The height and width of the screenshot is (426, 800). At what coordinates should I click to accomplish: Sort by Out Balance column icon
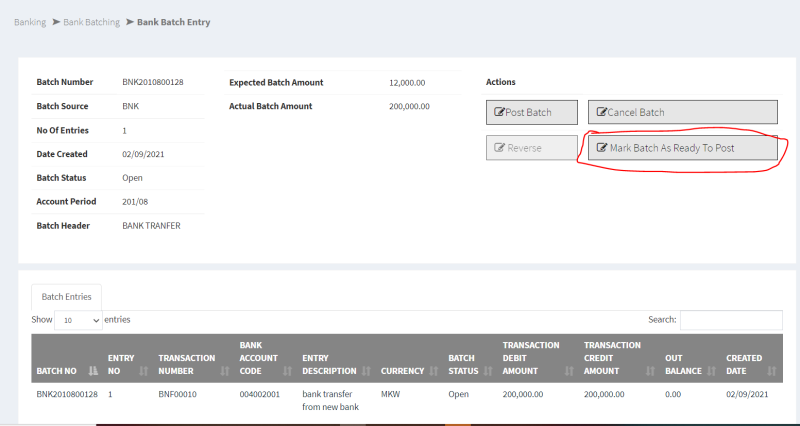[712, 371]
